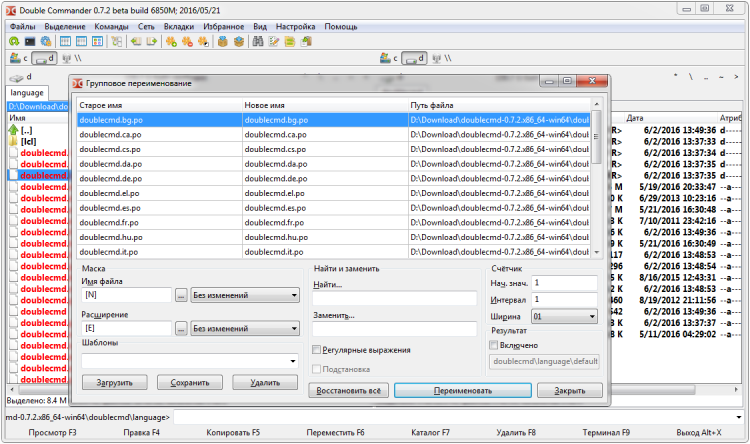The width and height of the screenshot is (750, 444).
Task: Click select group icon with green plus
Action: click(x=171, y=42)
